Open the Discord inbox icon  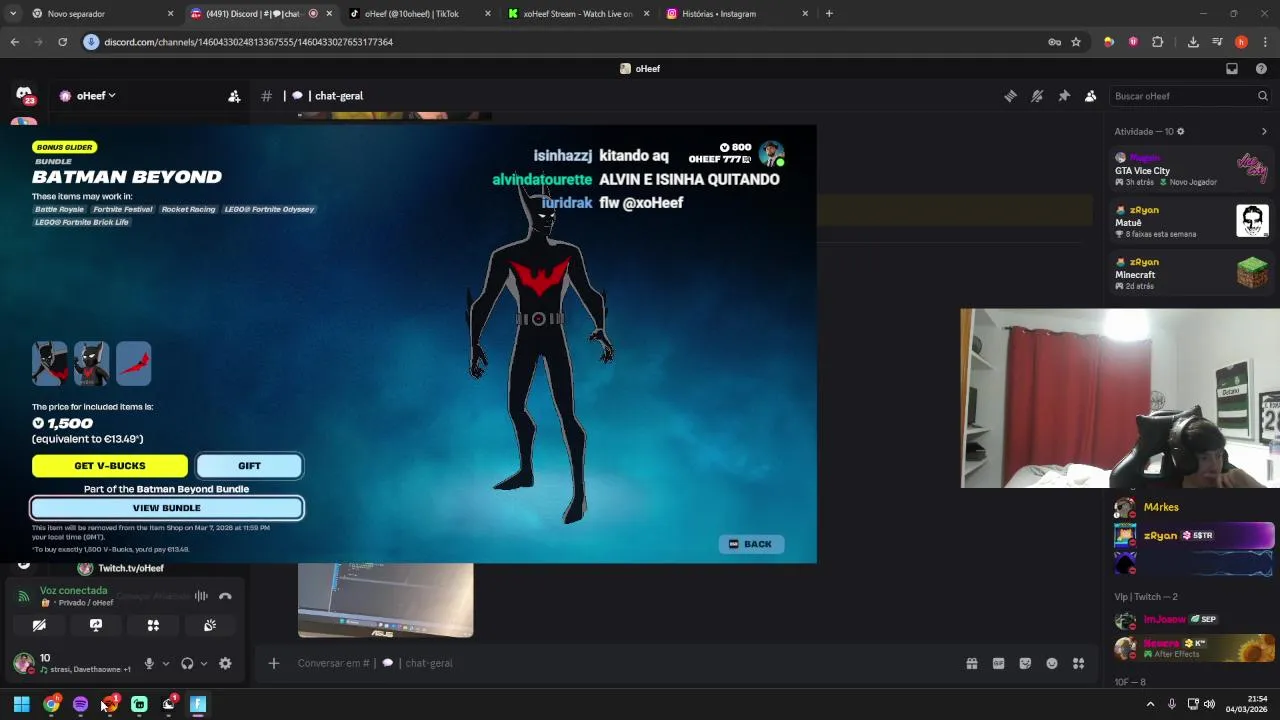pyautogui.click(x=1232, y=69)
